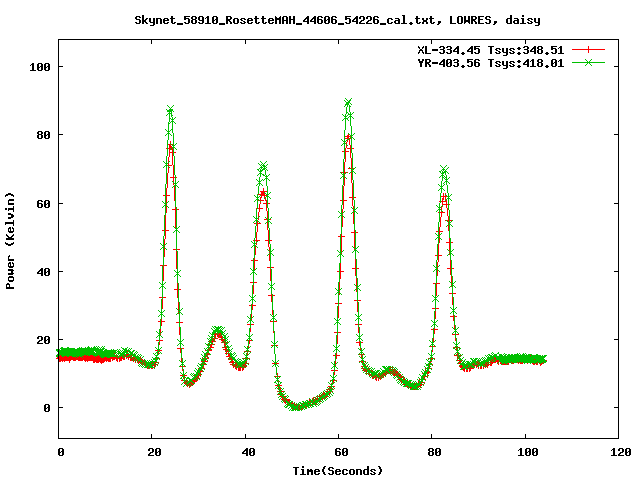Viewport: 640px width, 480px height.
Task: Click the x-axis tick label 60
Action: coord(341,452)
